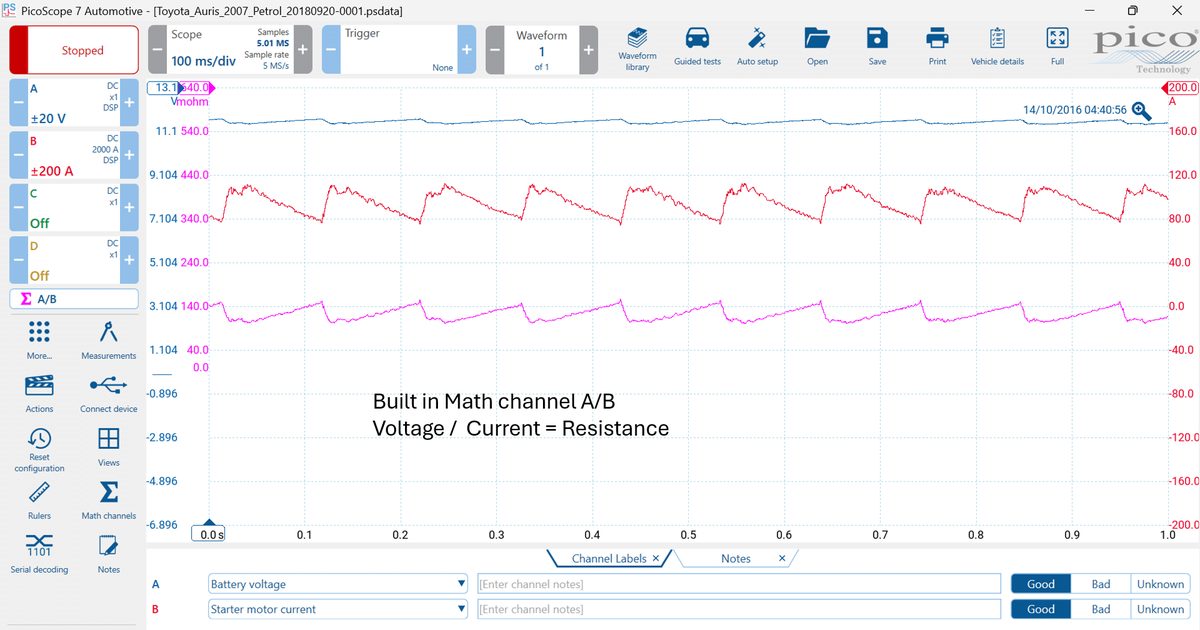The image size is (1200, 630).
Task: Click the 0.0 s time ruler handle
Action: tap(210, 532)
